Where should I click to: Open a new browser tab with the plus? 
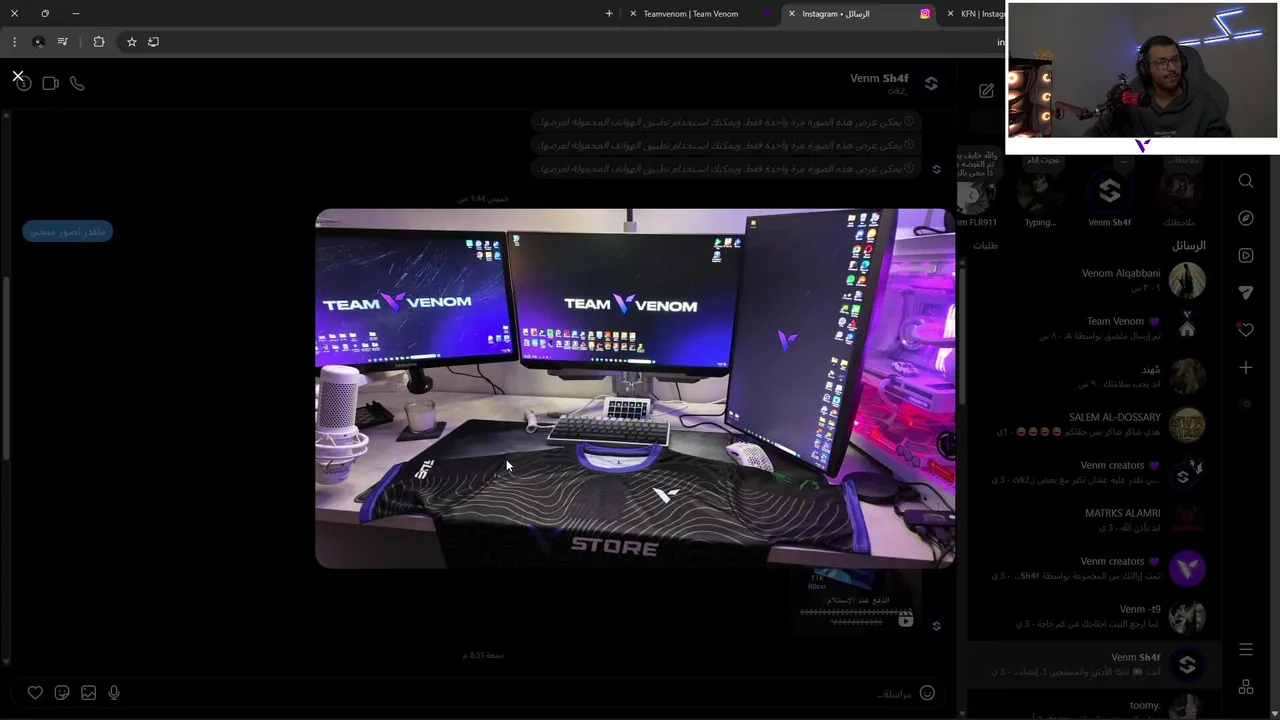point(609,14)
